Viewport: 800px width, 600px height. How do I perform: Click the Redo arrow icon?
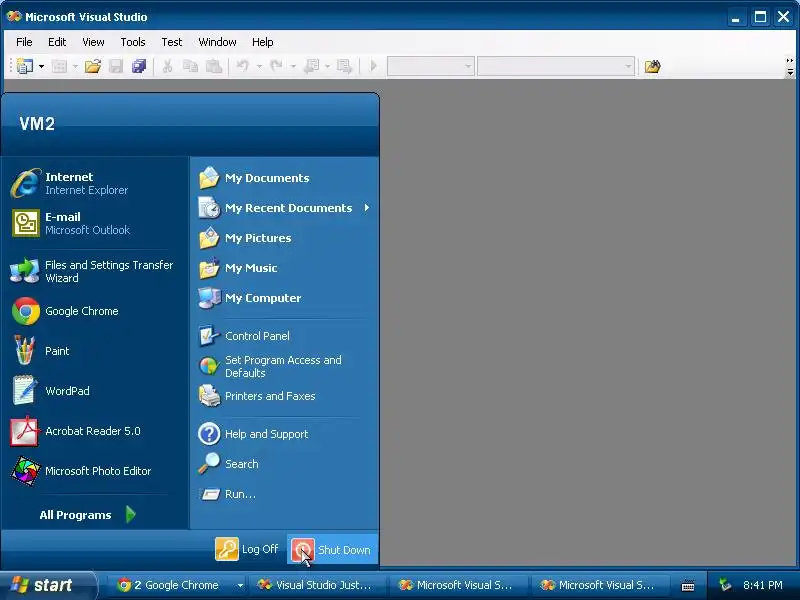277,66
